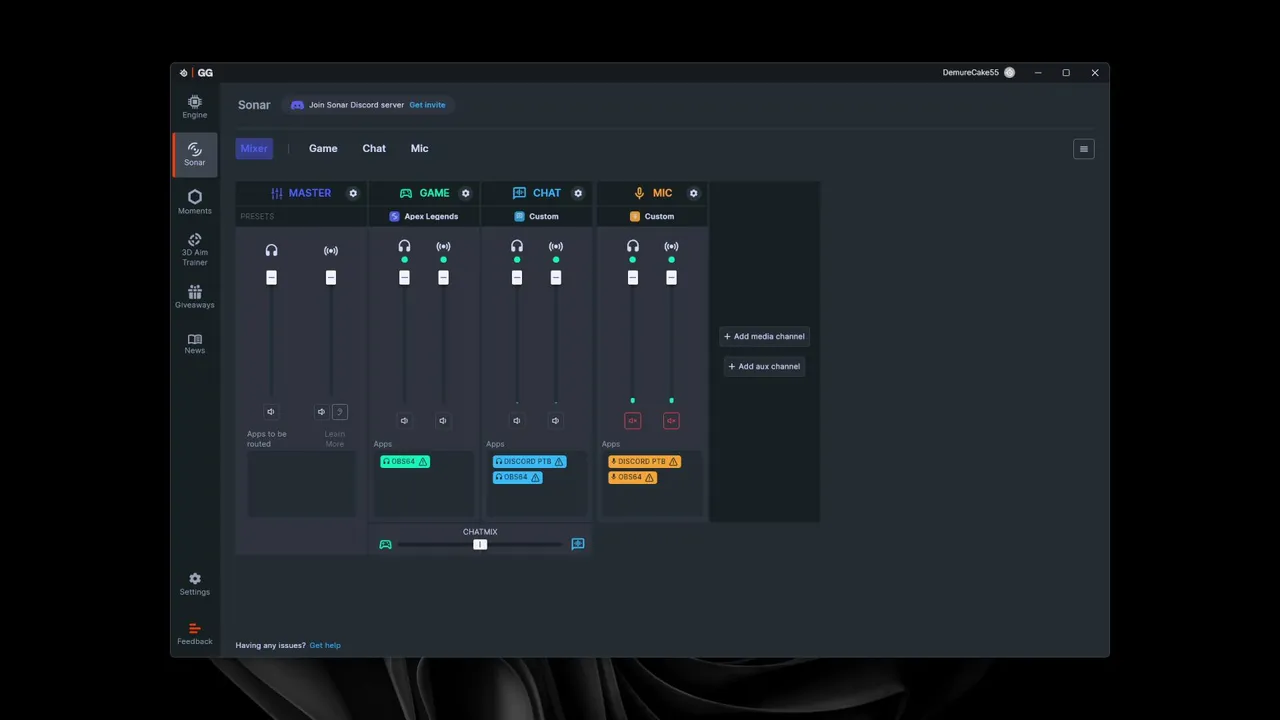Open the Engine section in sidebar
The image size is (1280, 720).
(194, 106)
